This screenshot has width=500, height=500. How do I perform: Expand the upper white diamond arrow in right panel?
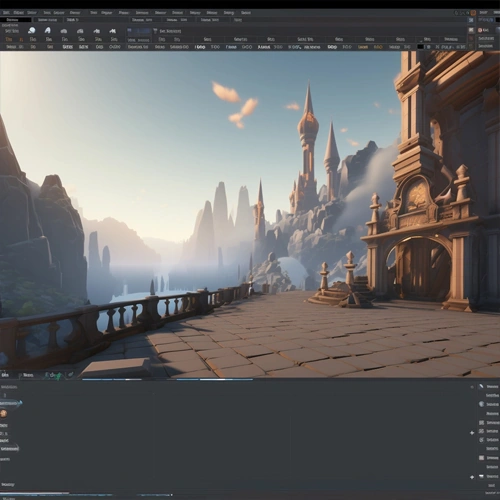472,433
